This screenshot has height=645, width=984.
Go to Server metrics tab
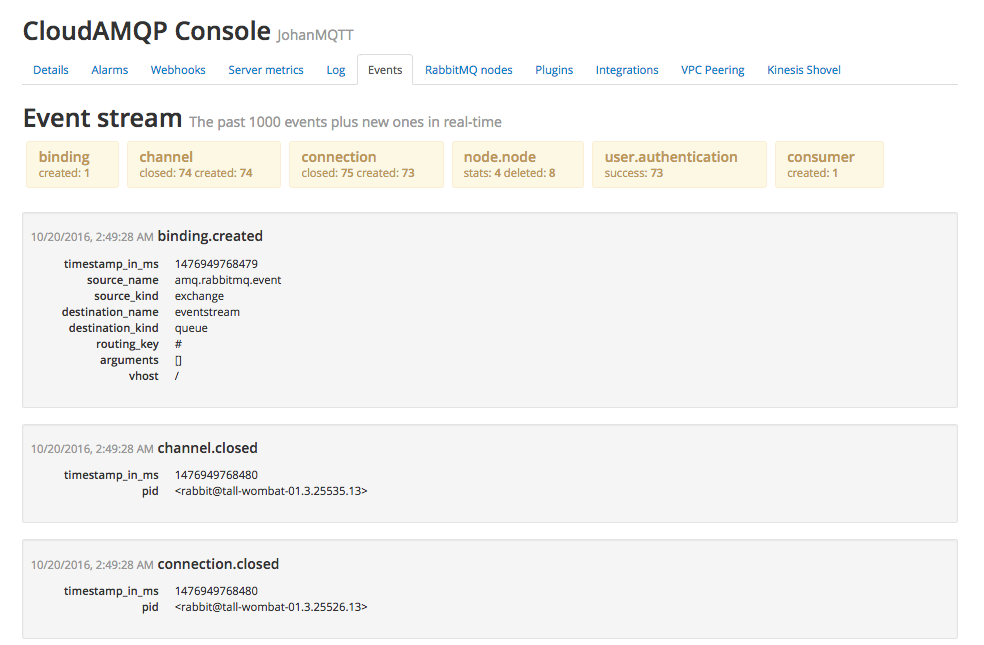(x=266, y=70)
